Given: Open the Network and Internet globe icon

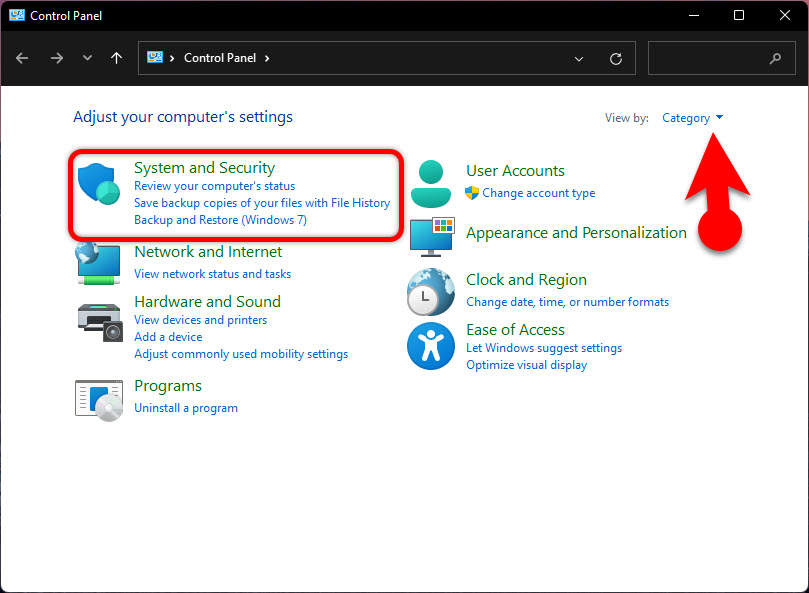Looking at the screenshot, I should tap(99, 264).
